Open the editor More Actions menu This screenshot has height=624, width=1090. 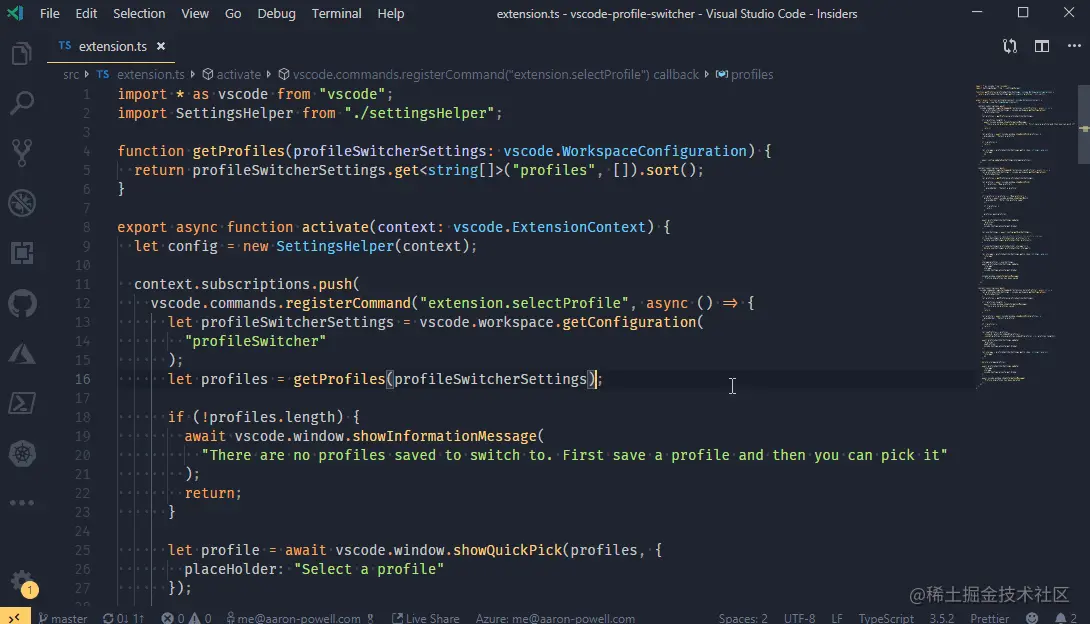(x=1074, y=46)
